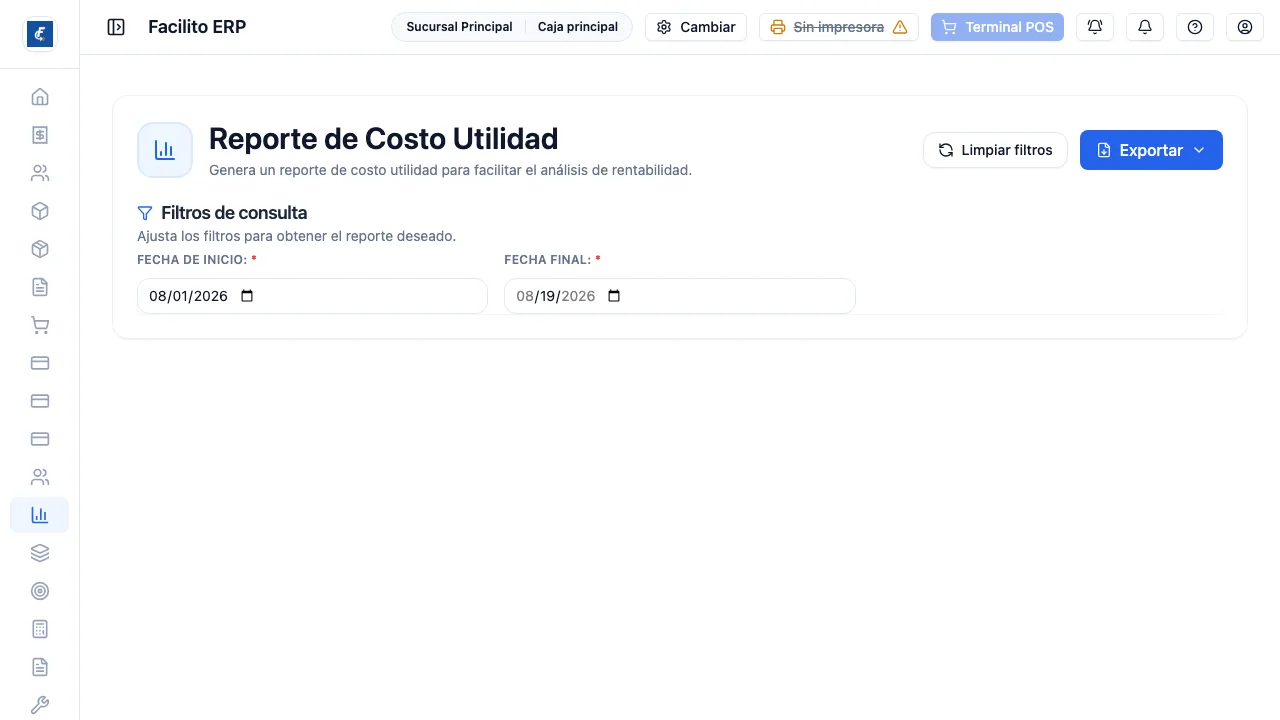
Task: Click the ringing alert bell icon
Action: pos(1095,27)
